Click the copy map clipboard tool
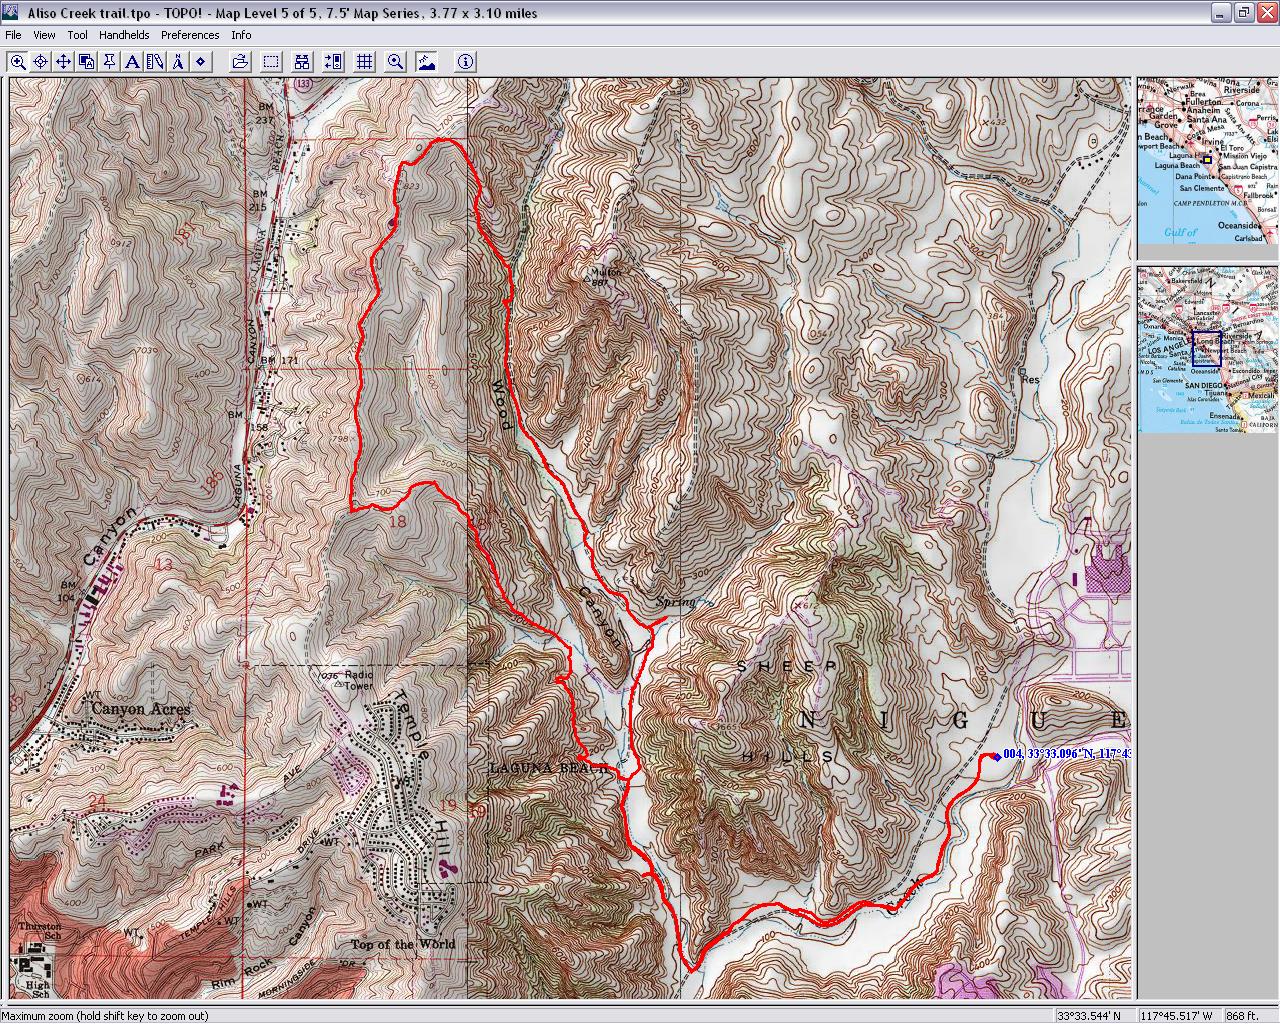1280x1024 pixels. pos(87,62)
